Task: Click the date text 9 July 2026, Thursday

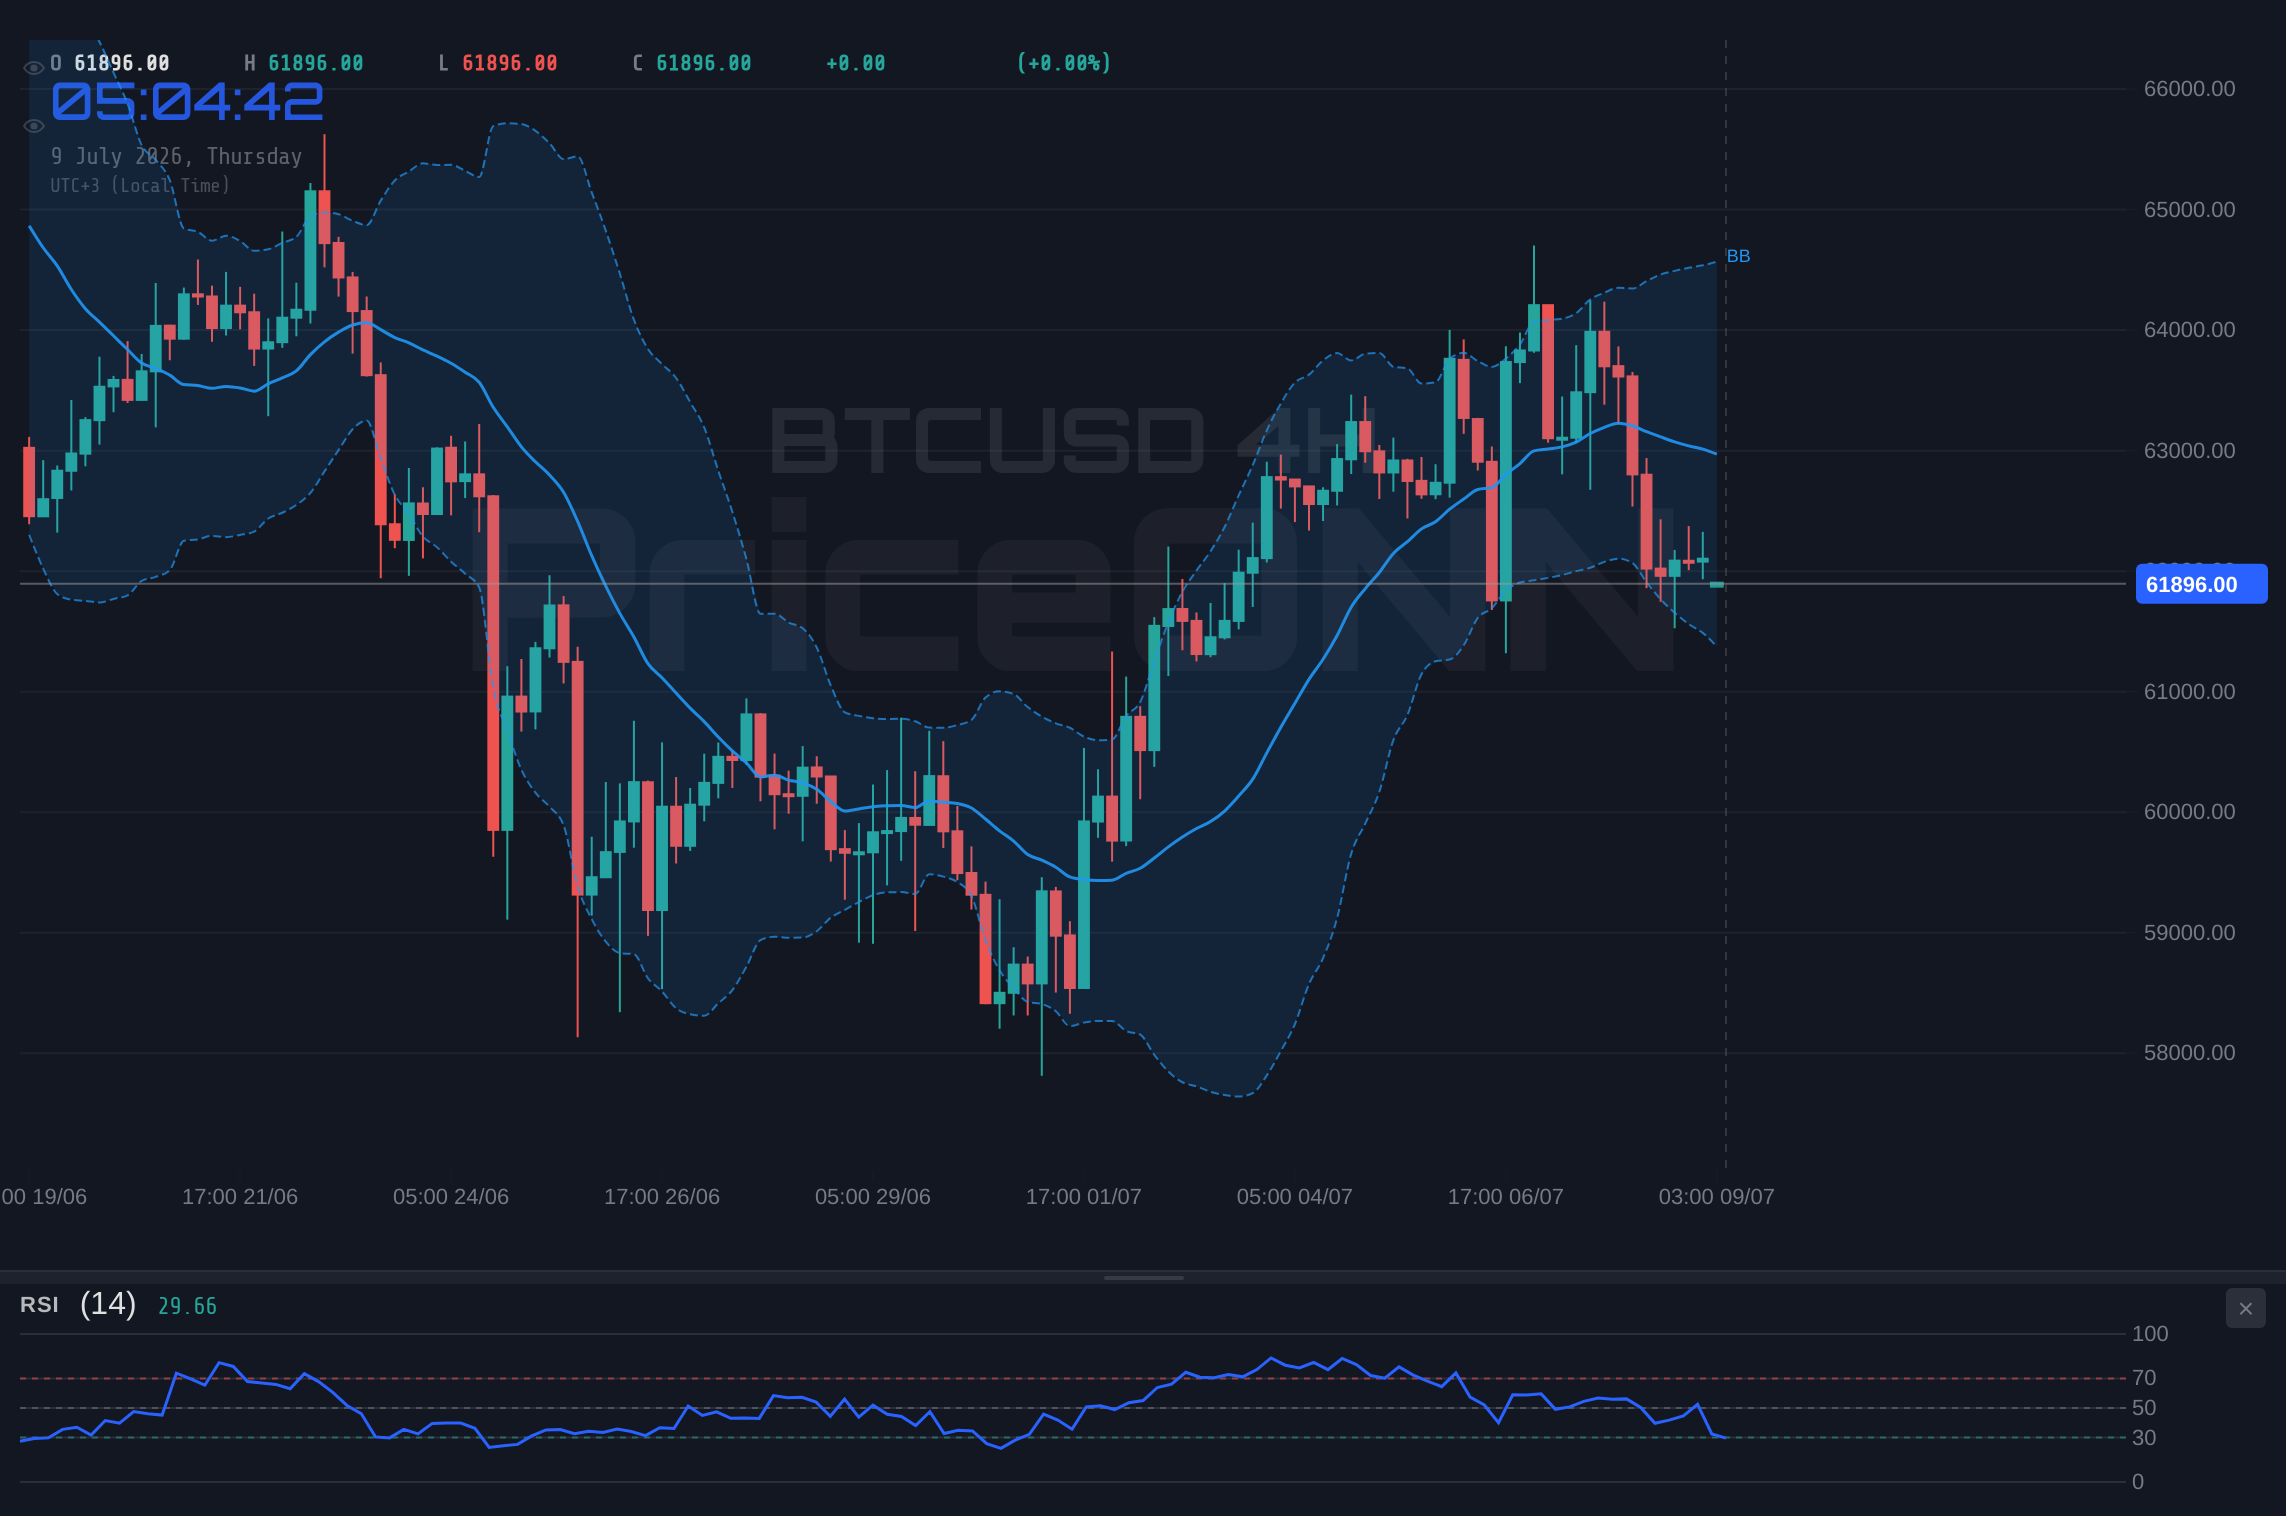Action: 176,156
